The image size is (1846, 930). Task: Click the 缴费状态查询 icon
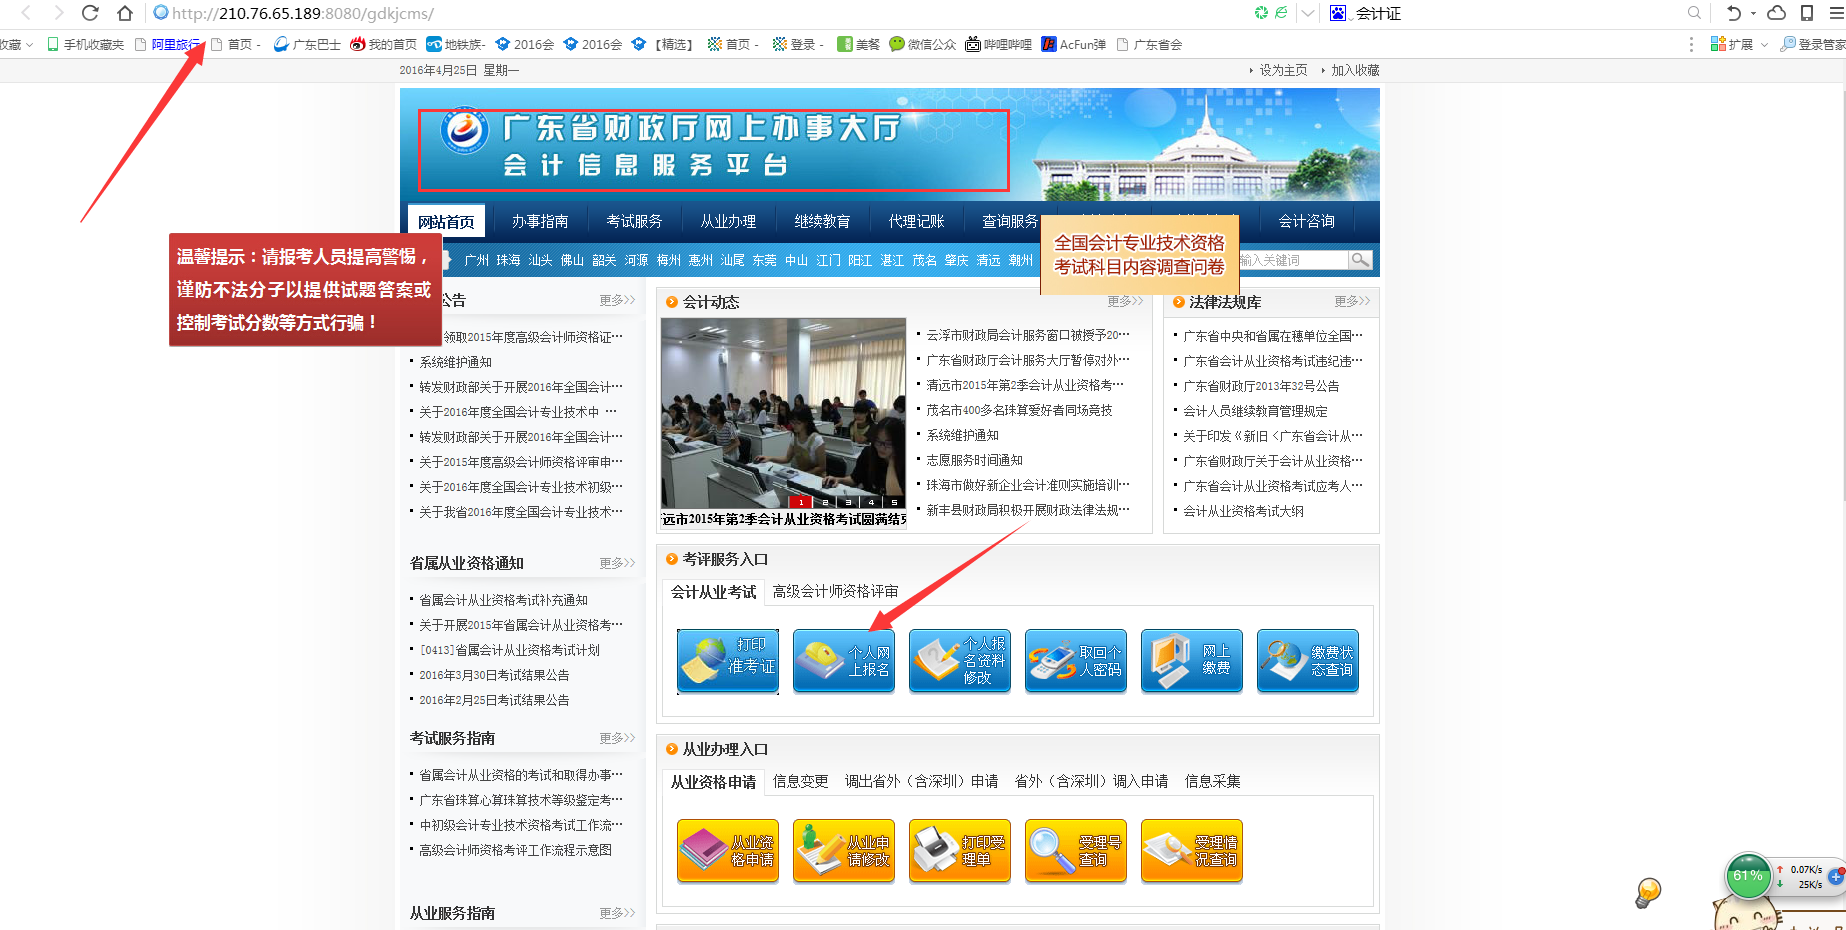1307,660
